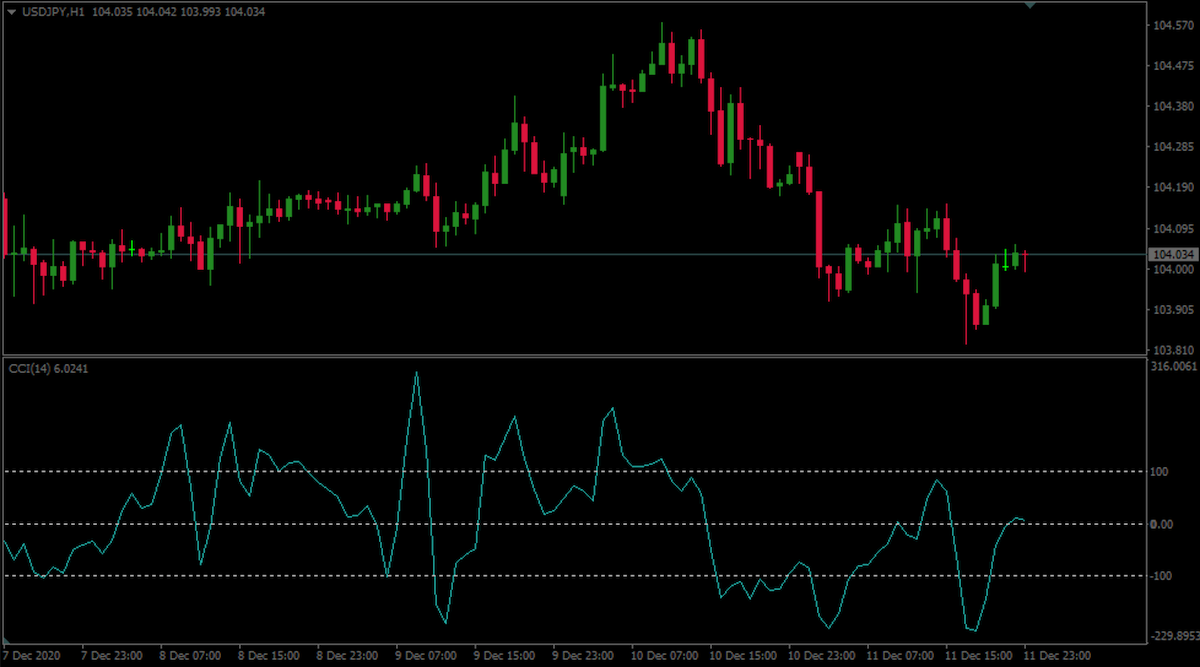Click the 10 Dec 15:00 time axis label
Screen dimensions: 1200x667
[742, 656]
